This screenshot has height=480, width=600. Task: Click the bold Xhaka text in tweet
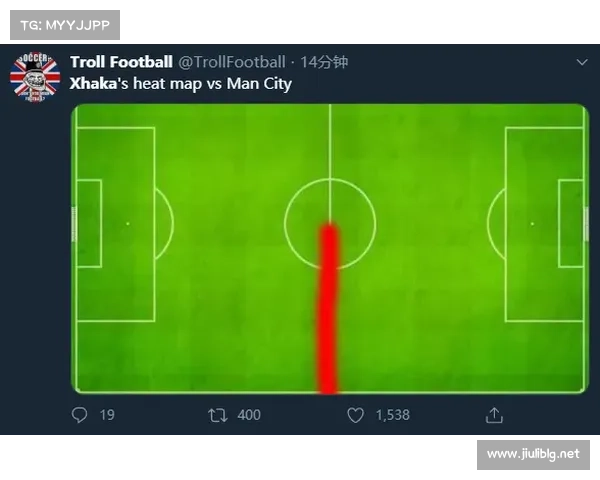93,83
